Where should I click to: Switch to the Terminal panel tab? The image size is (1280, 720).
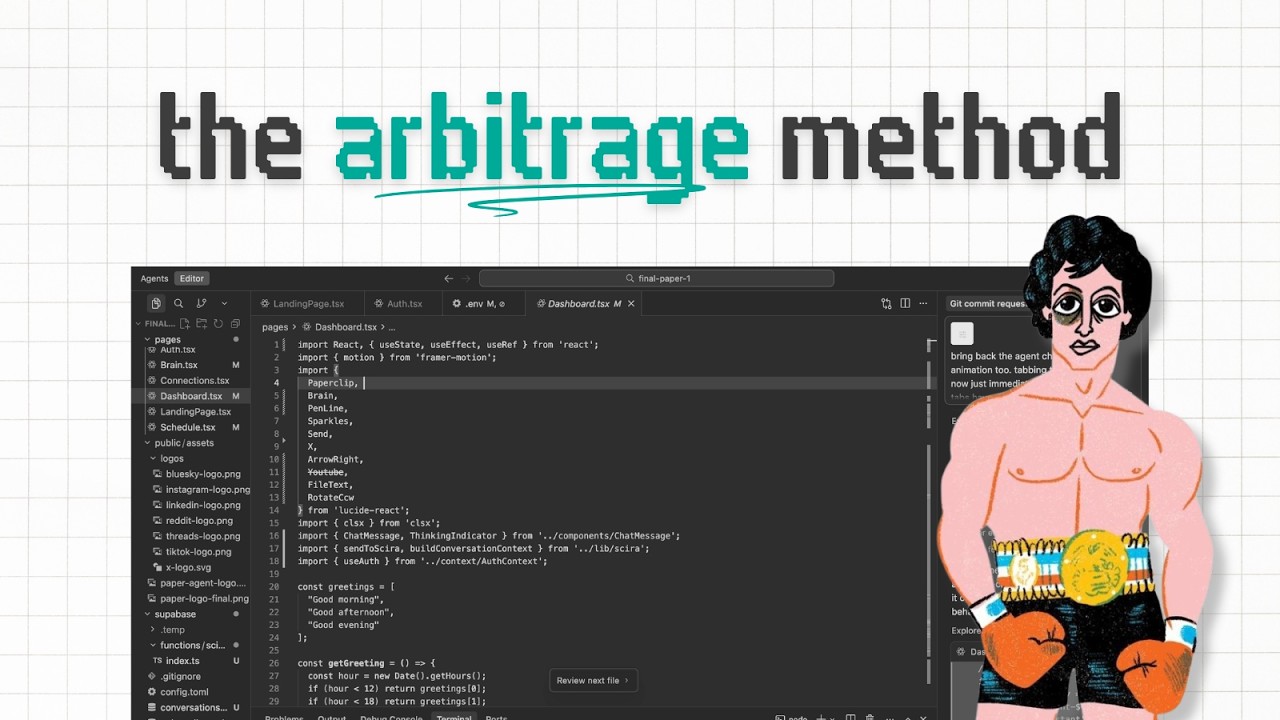454,717
